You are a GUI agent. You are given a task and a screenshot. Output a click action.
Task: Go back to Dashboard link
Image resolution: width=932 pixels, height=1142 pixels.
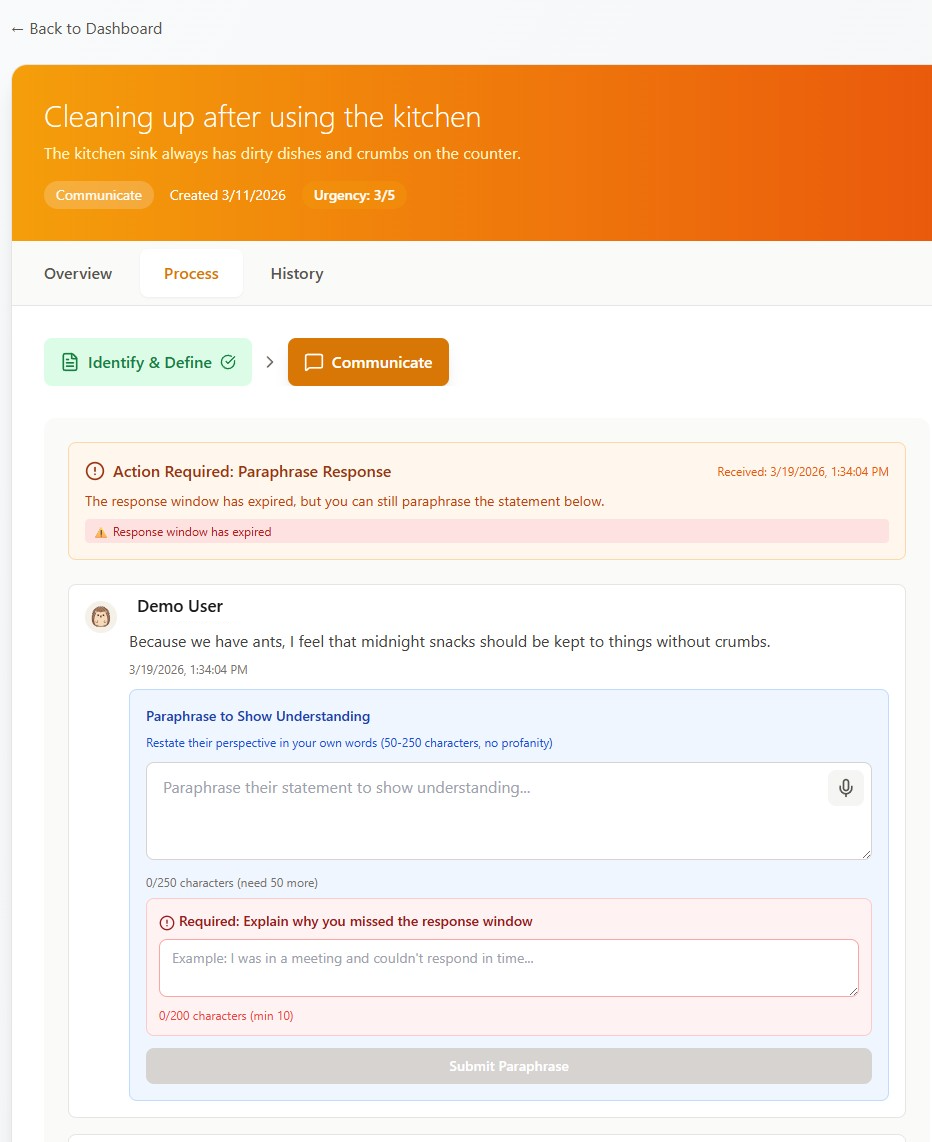[x=87, y=28]
